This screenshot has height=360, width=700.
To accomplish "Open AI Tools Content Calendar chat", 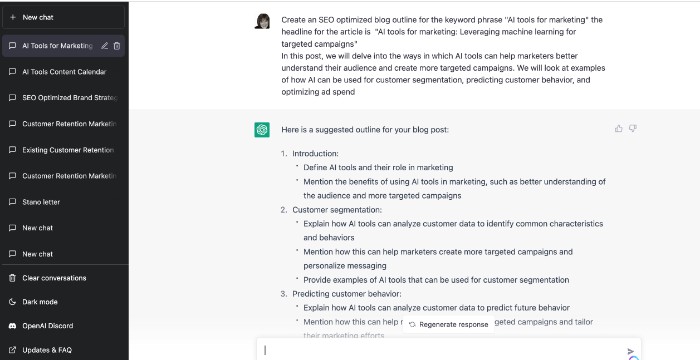I will point(63,72).
